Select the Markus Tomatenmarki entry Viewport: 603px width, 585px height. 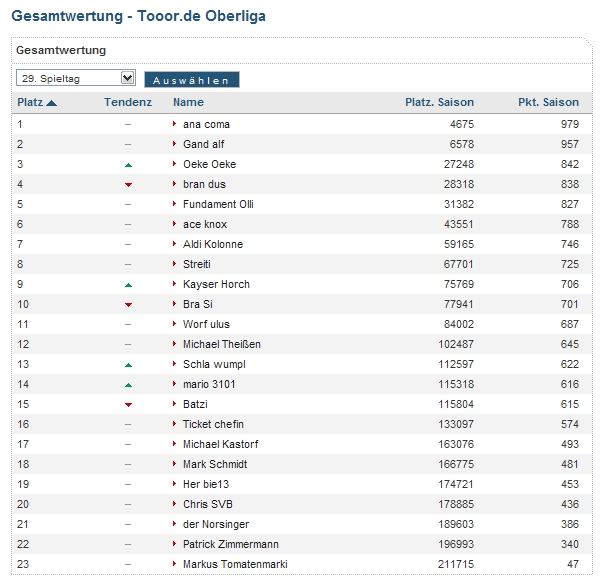pyautogui.click(x=235, y=564)
